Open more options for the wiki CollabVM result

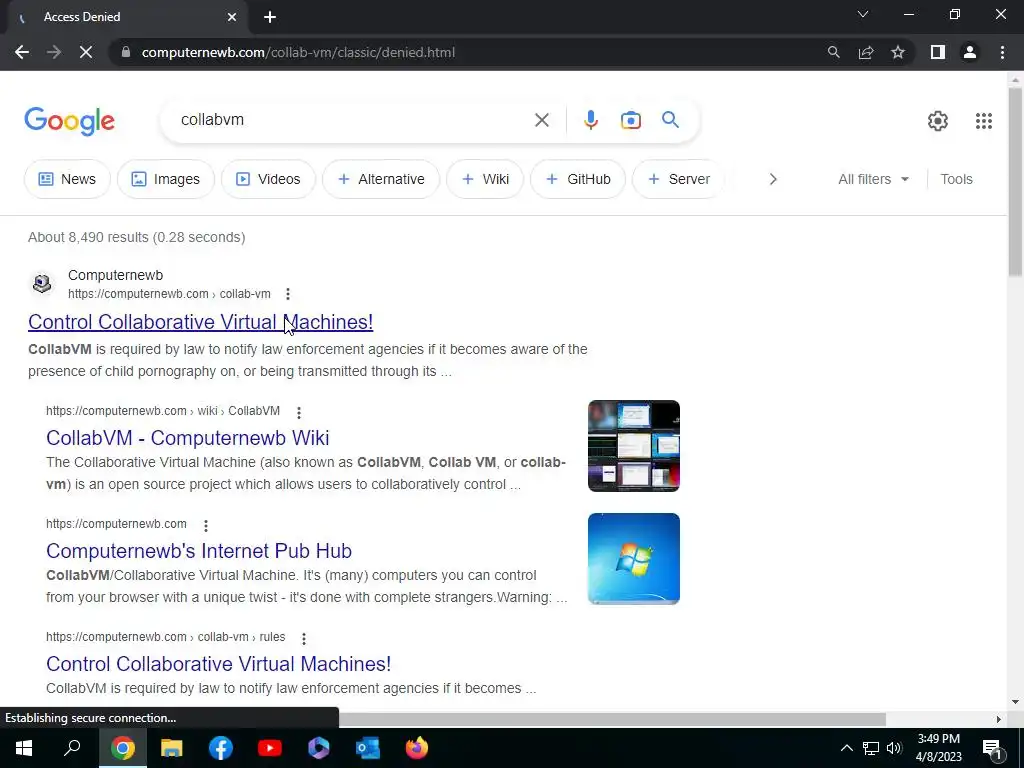(298, 412)
